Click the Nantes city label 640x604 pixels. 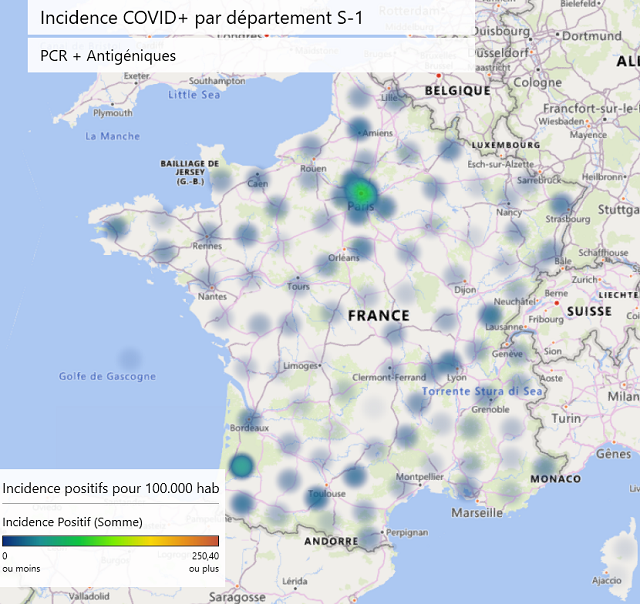(x=213, y=297)
